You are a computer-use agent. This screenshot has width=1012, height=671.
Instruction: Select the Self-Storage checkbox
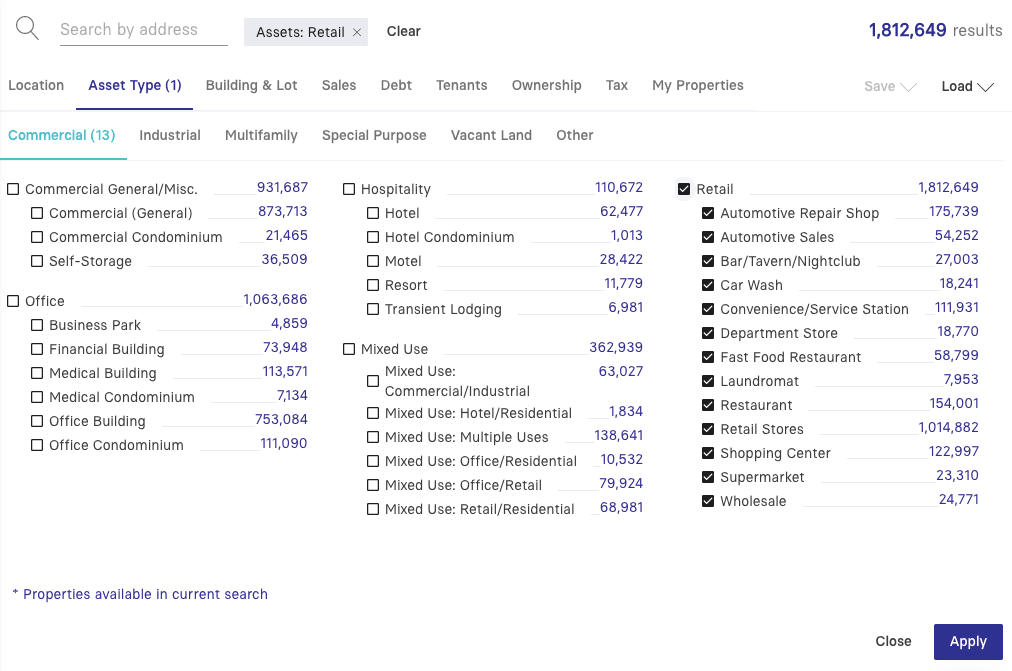[x=37, y=261]
